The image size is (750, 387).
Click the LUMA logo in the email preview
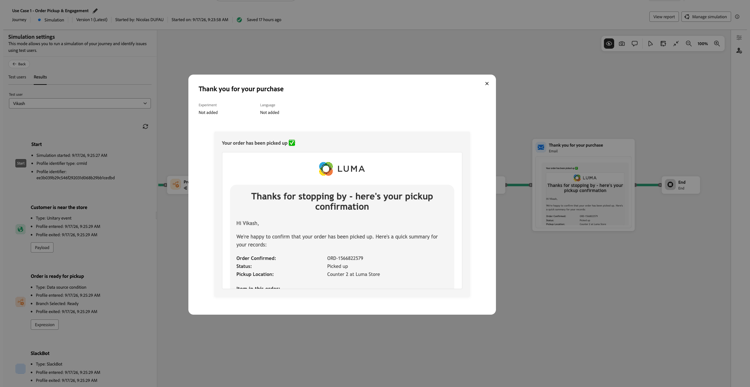click(x=342, y=168)
